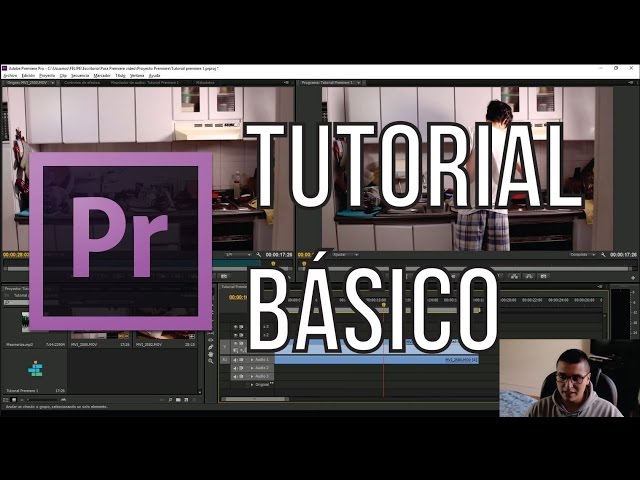Click timeline timecode field
The width and height of the screenshot is (640, 480).
pyautogui.click(x=239, y=298)
